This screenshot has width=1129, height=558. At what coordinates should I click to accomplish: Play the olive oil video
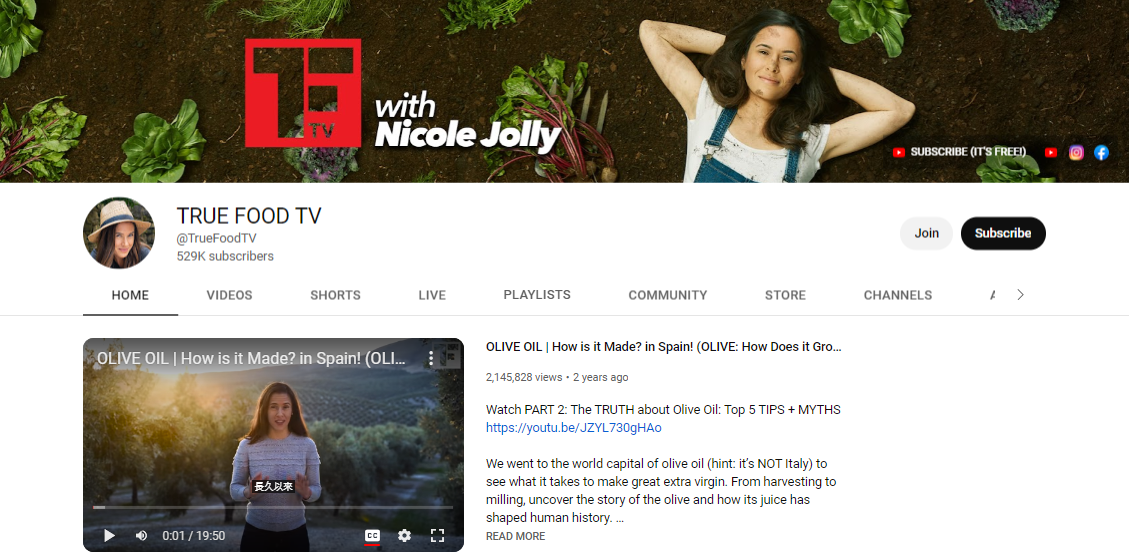coord(109,536)
